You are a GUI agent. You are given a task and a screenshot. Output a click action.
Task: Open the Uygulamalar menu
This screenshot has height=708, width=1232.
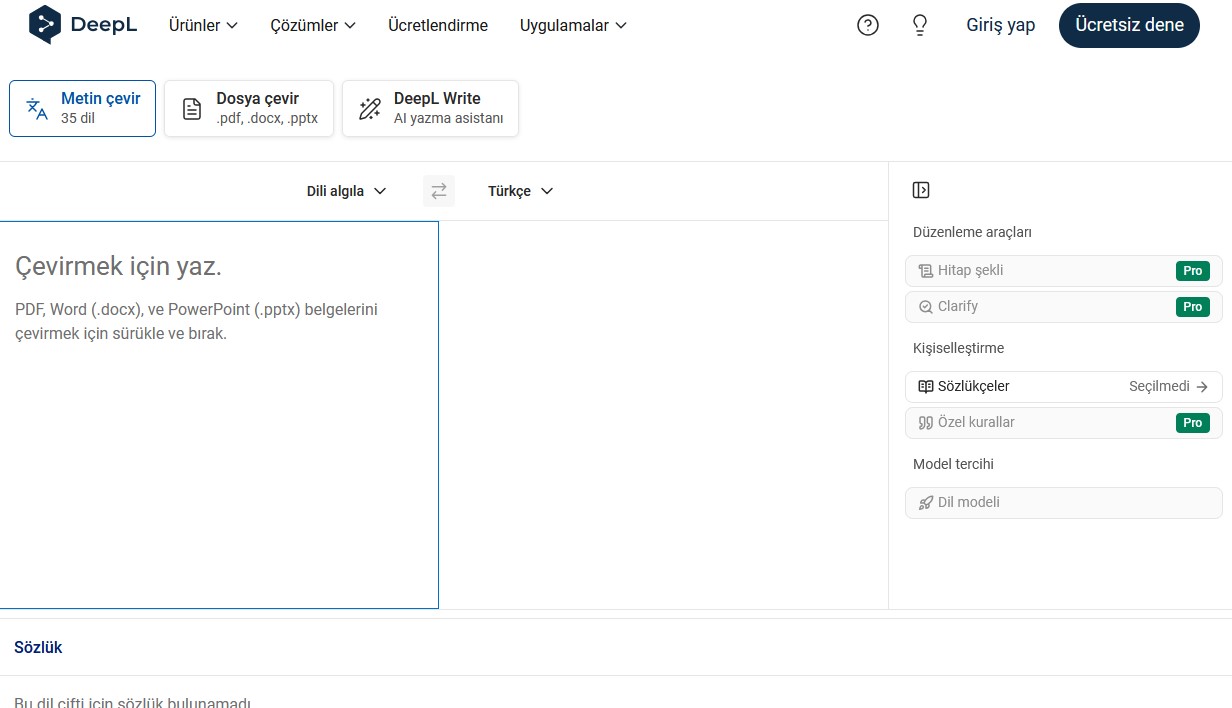point(573,26)
